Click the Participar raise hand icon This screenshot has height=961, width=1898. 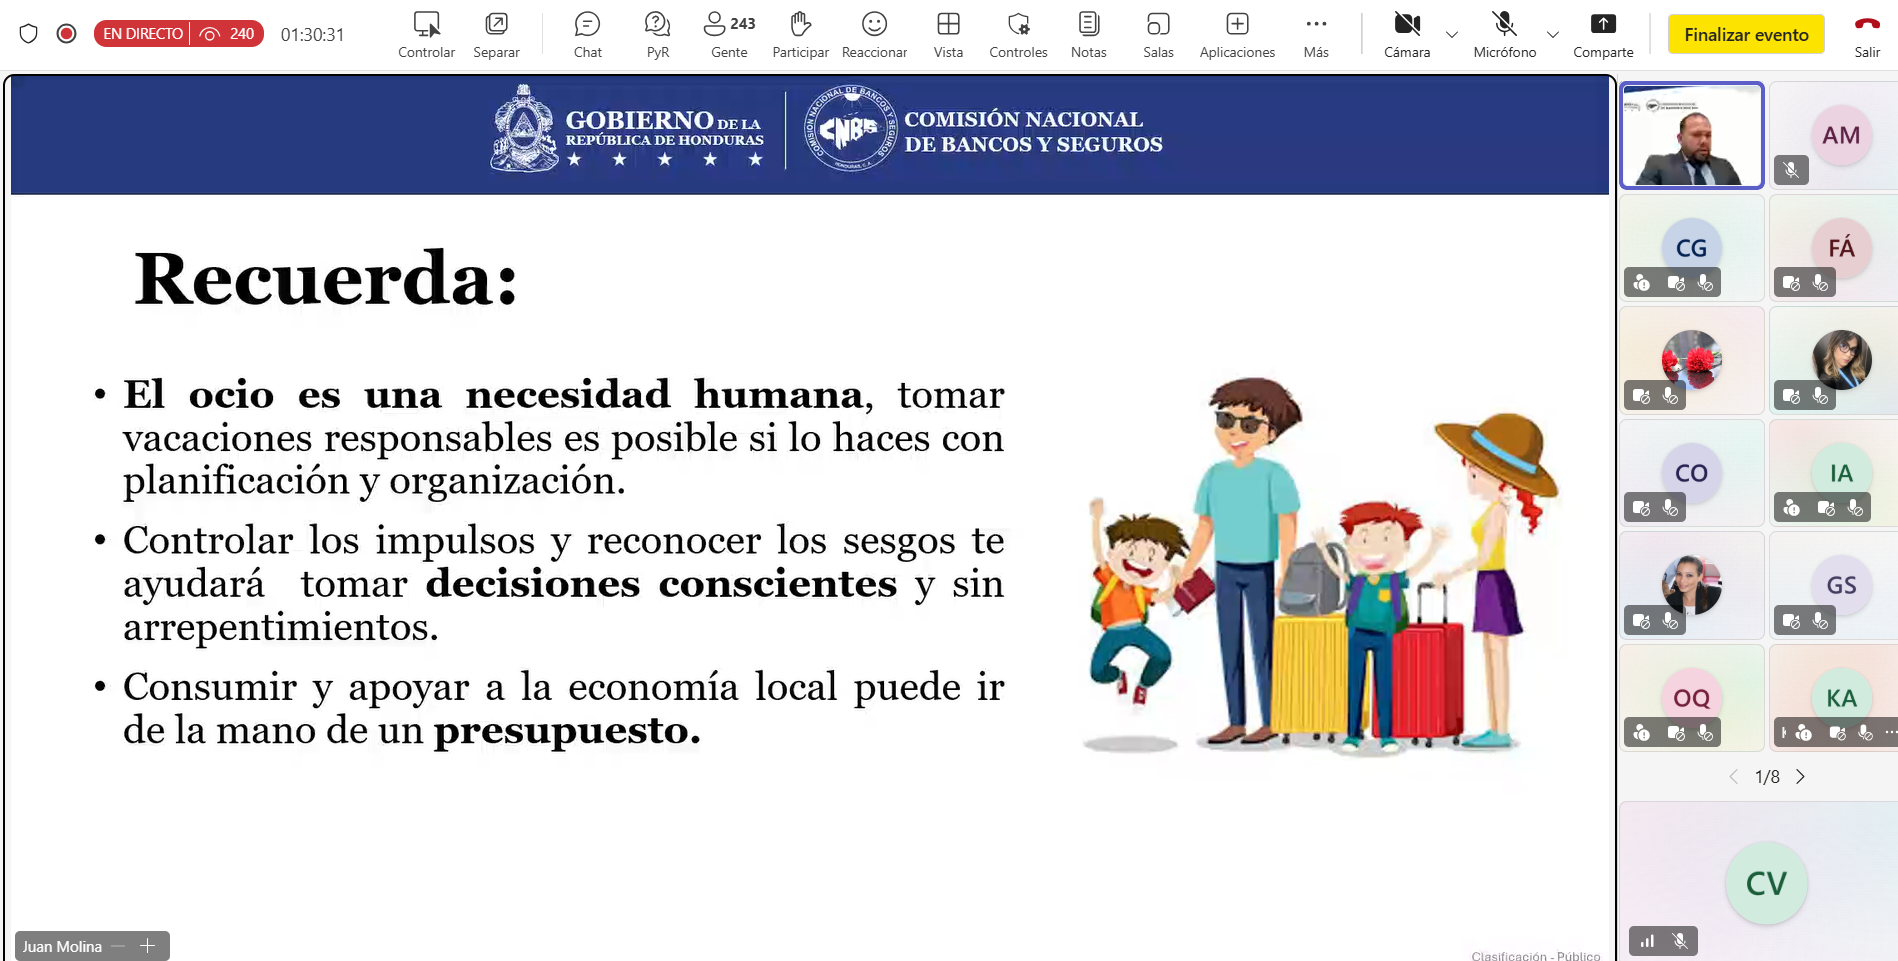click(x=800, y=34)
